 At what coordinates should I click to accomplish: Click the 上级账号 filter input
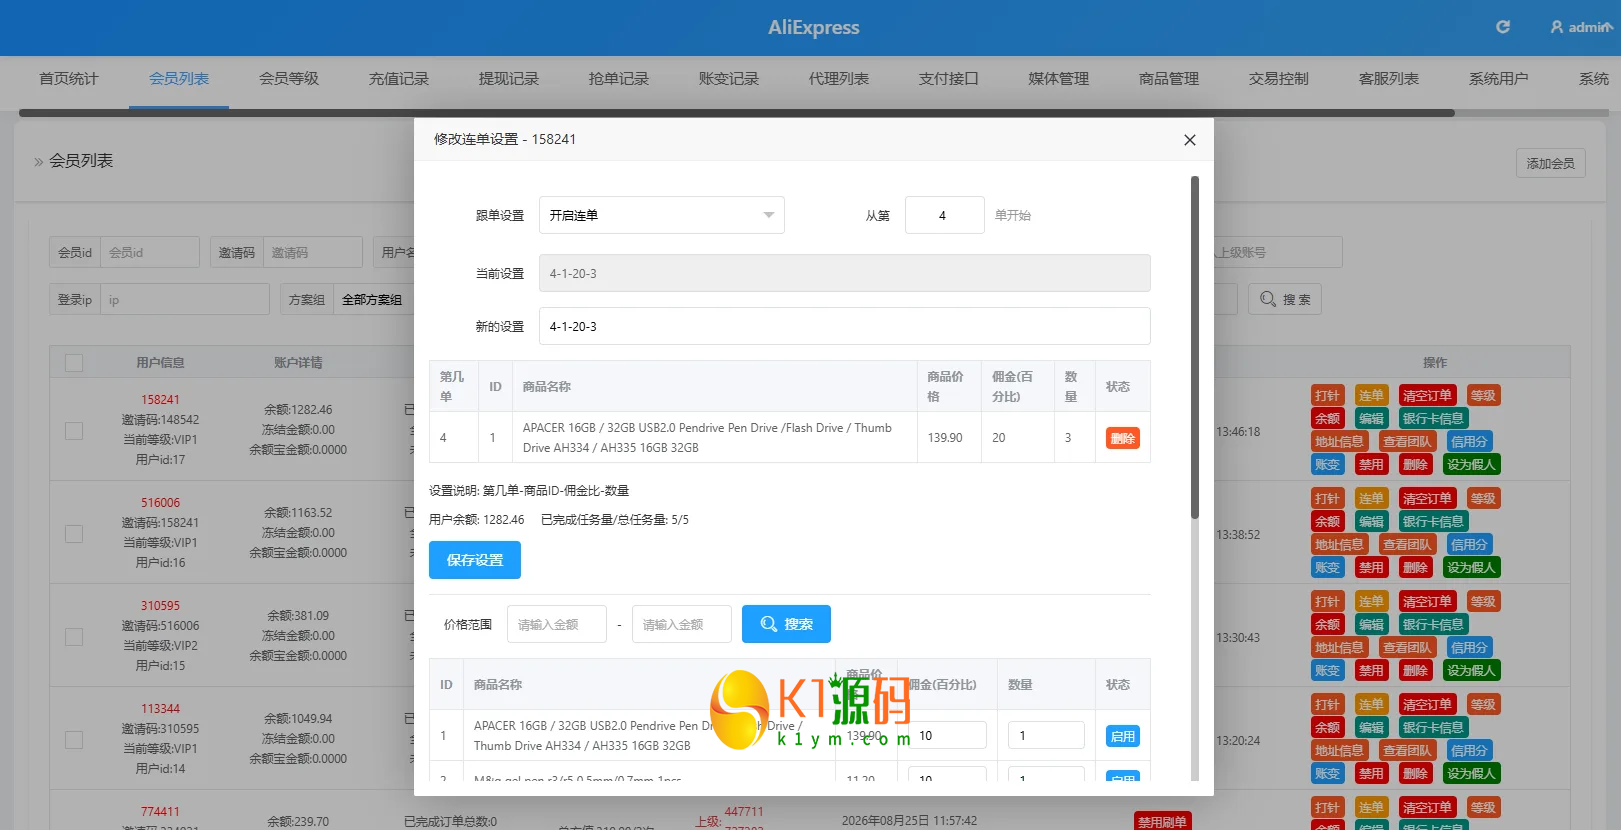pos(1277,253)
